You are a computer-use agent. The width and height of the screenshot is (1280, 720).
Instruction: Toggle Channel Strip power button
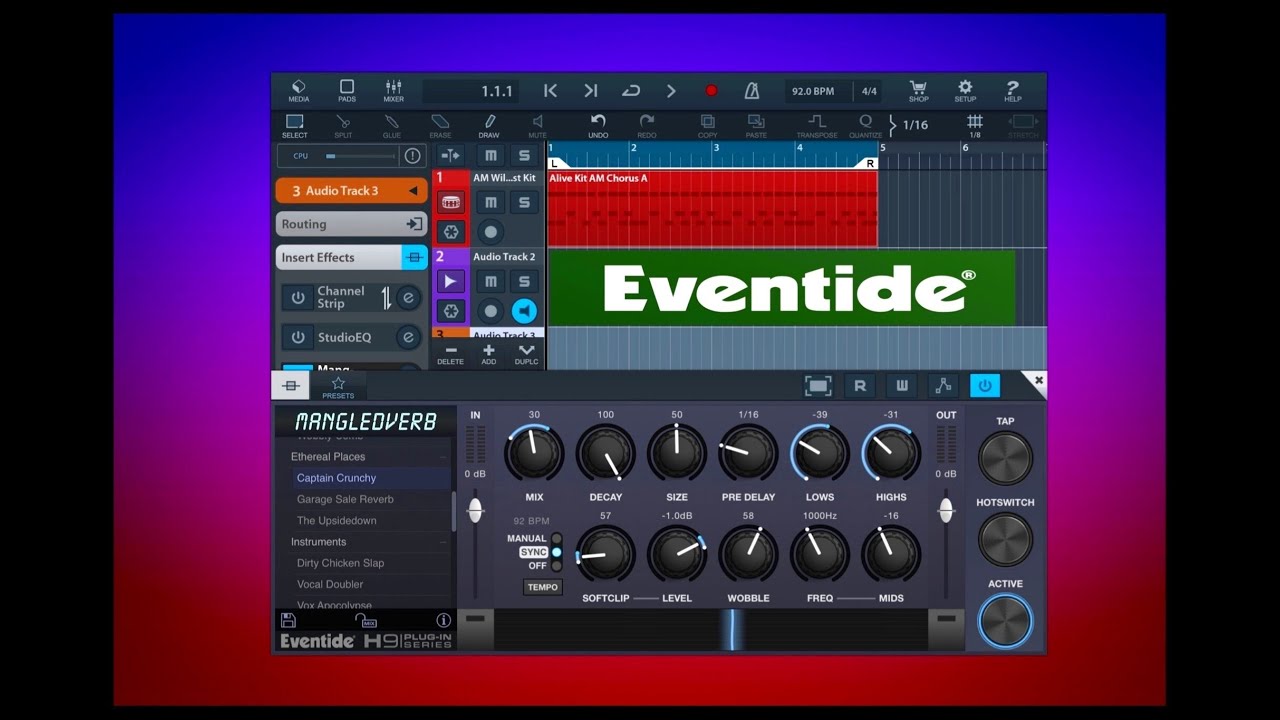click(x=297, y=298)
